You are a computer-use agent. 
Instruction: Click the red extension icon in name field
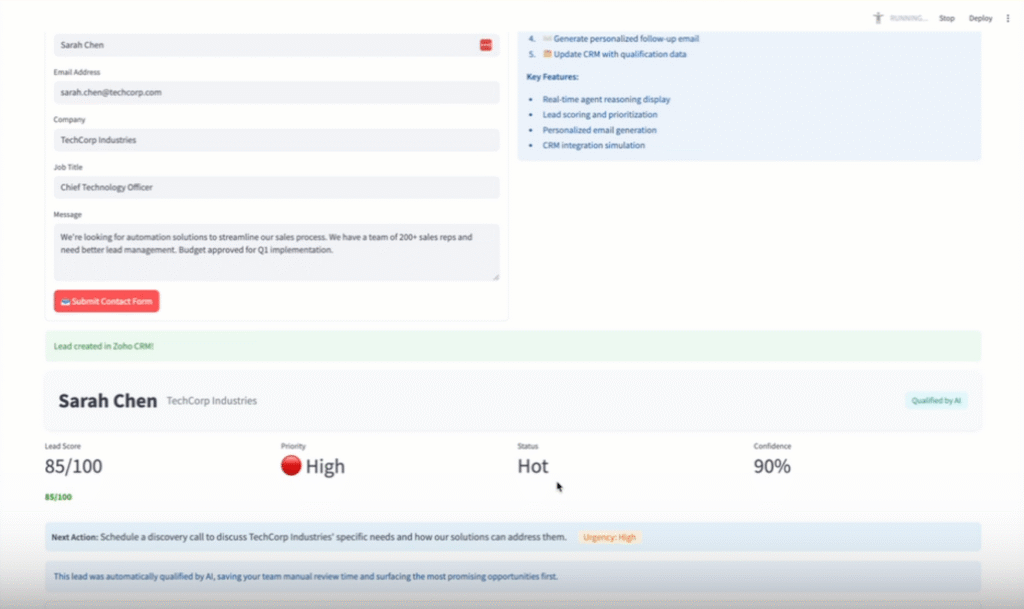tap(486, 45)
